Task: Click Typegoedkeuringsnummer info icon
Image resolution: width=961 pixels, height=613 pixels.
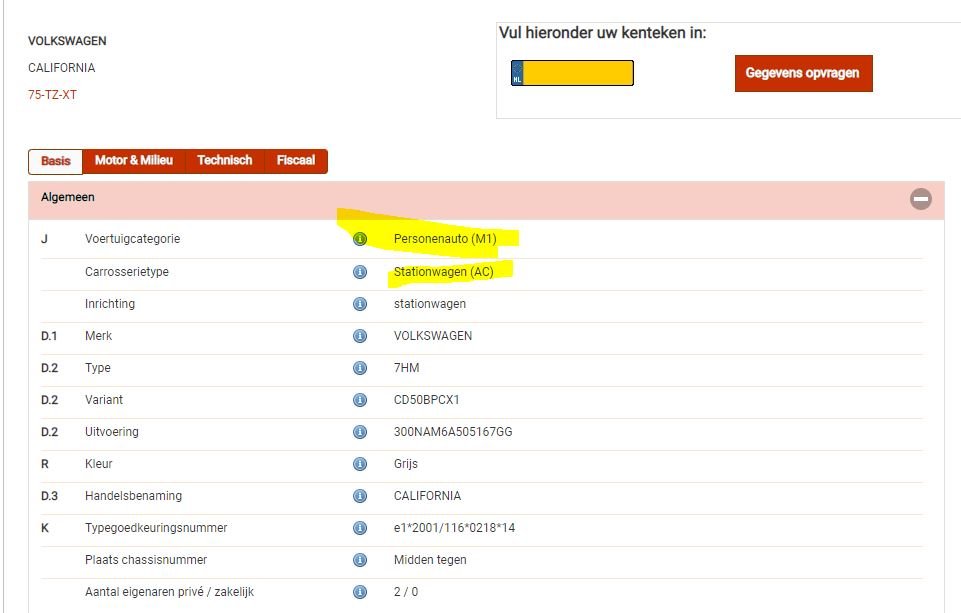Action: click(x=360, y=528)
